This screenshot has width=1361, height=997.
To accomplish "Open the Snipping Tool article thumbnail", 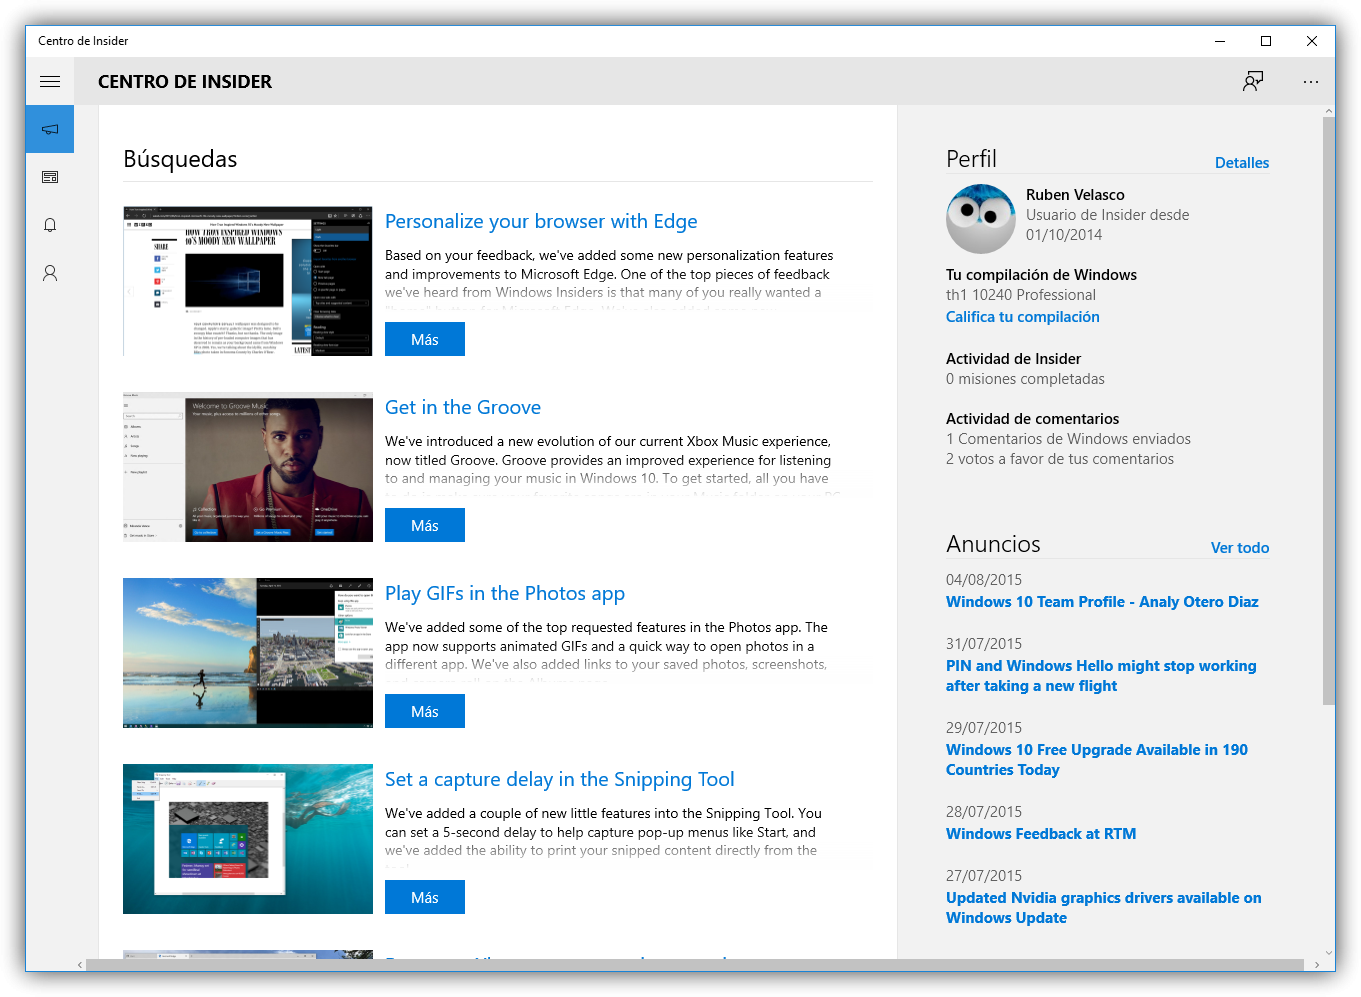I will (248, 839).
